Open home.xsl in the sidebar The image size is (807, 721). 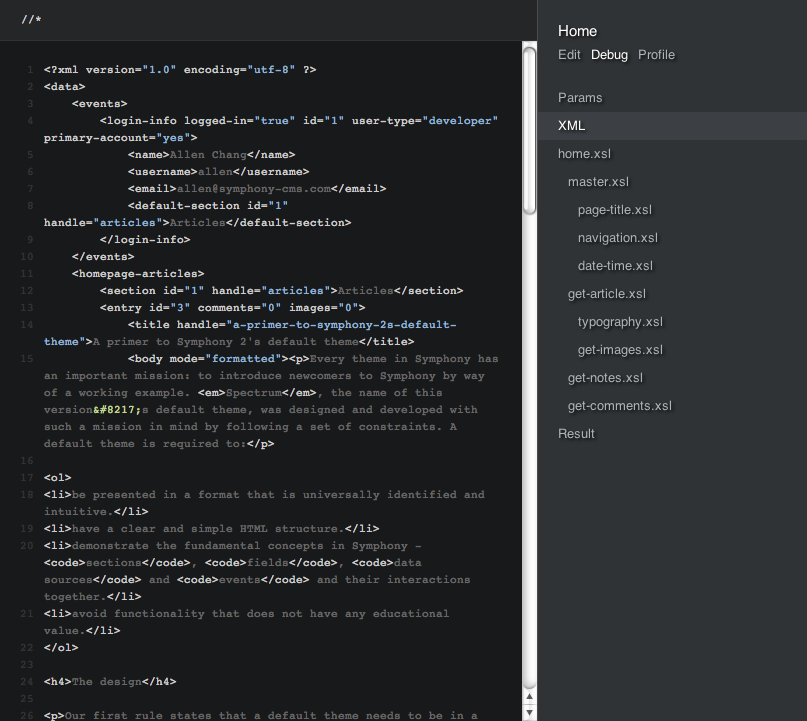pos(584,154)
